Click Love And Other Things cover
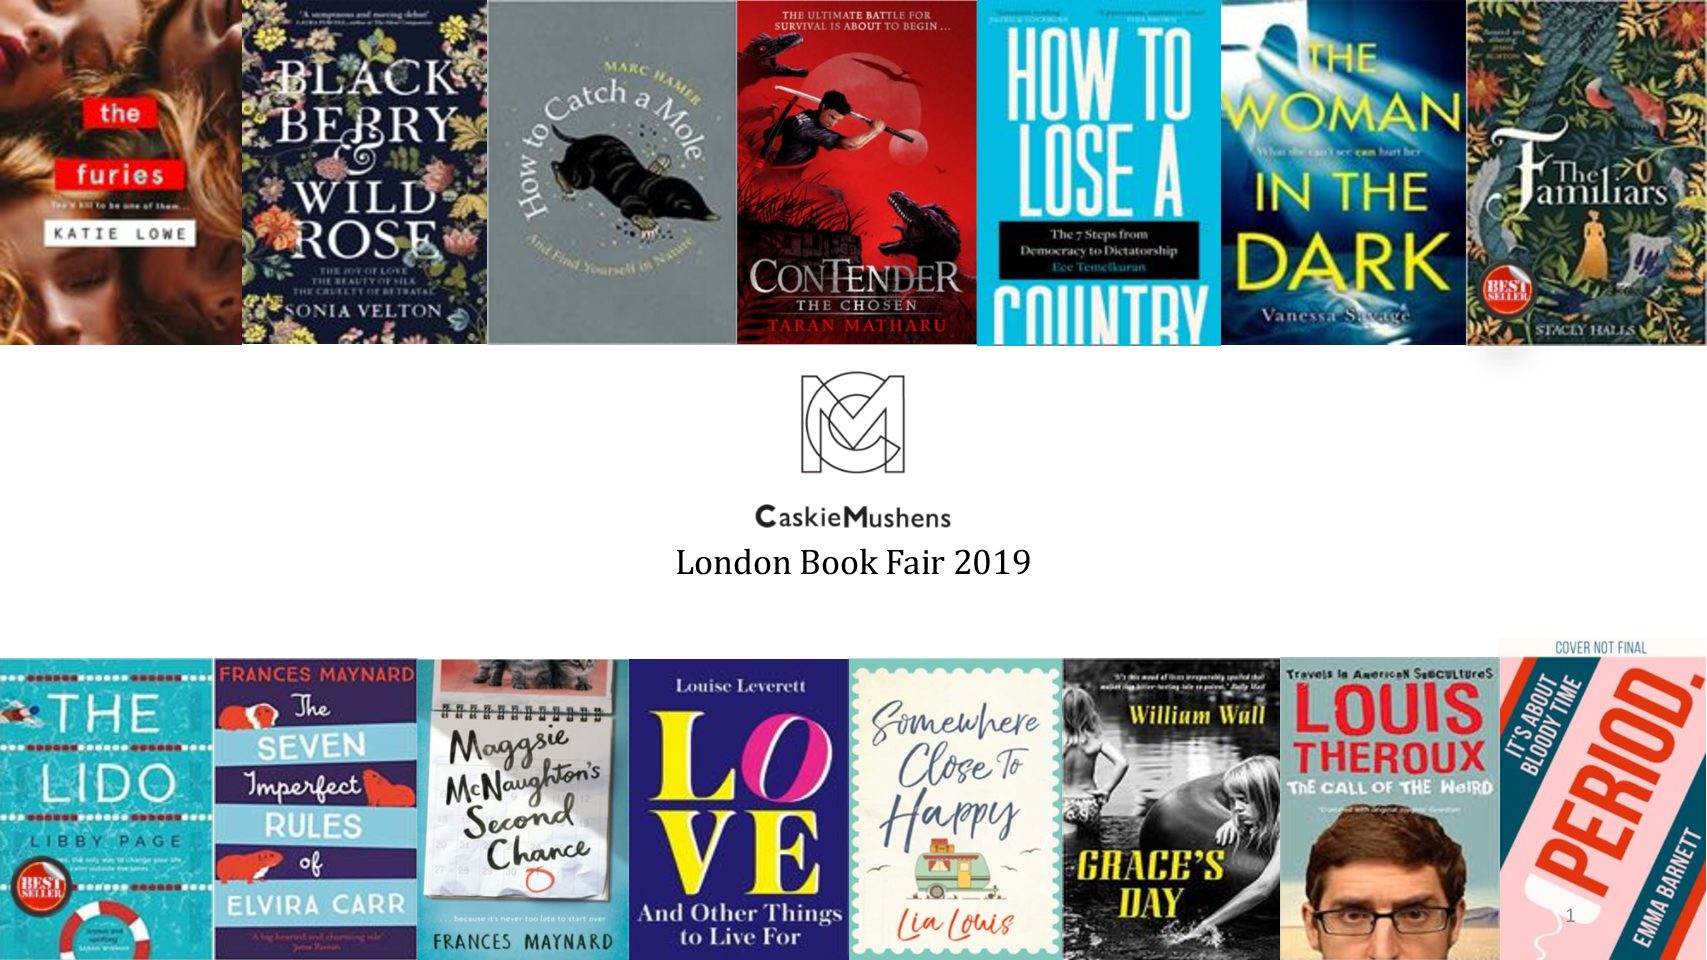The image size is (1707, 960). point(739,809)
